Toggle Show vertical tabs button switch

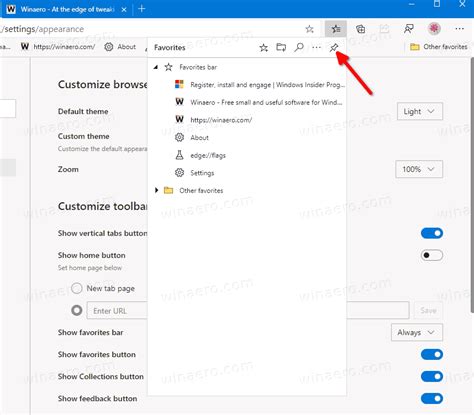(432, 233)
